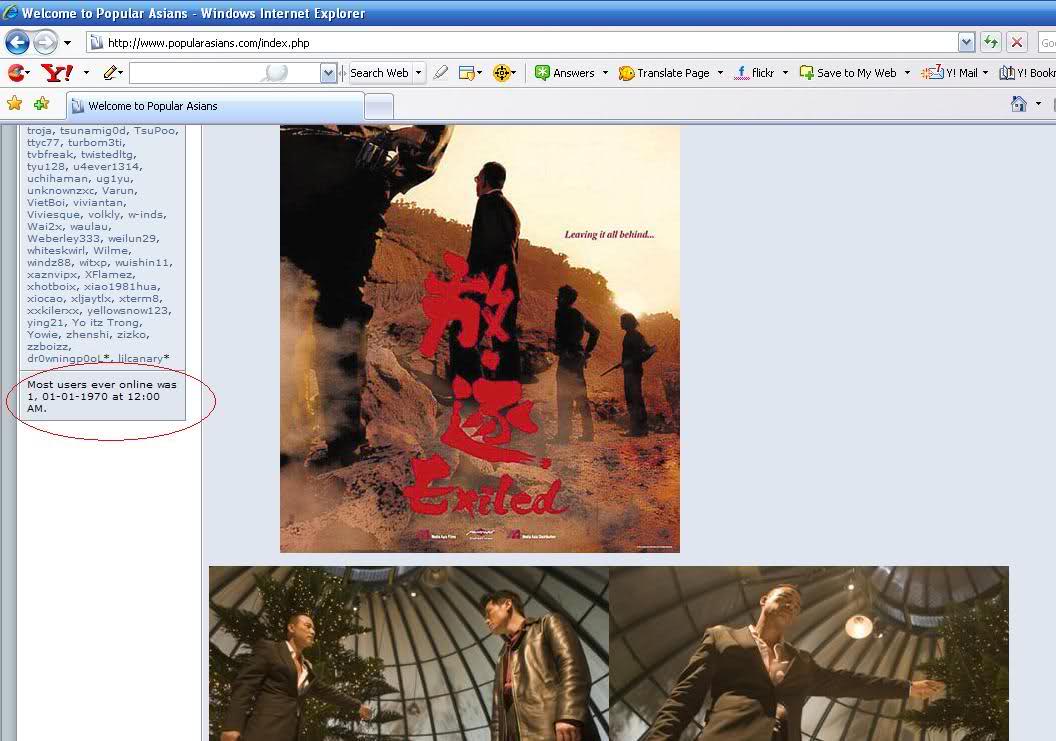Click username link Viviesque

point(54,214)
